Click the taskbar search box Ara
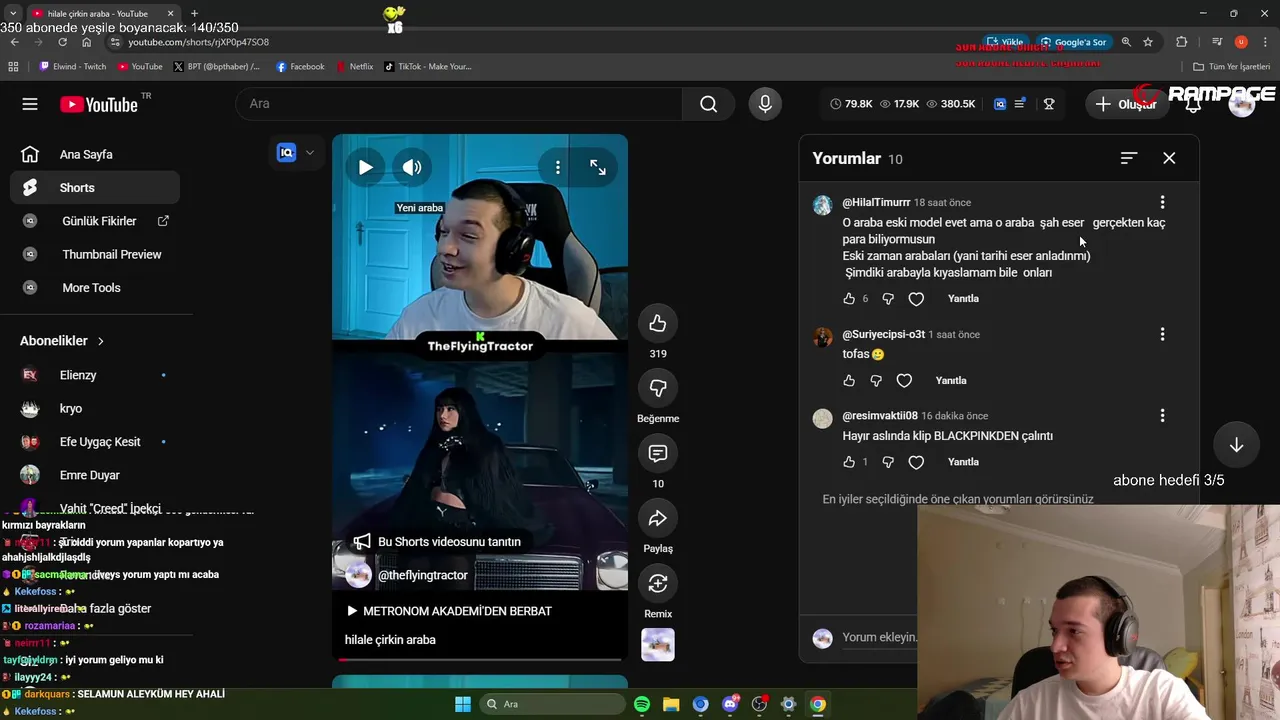 551,704
